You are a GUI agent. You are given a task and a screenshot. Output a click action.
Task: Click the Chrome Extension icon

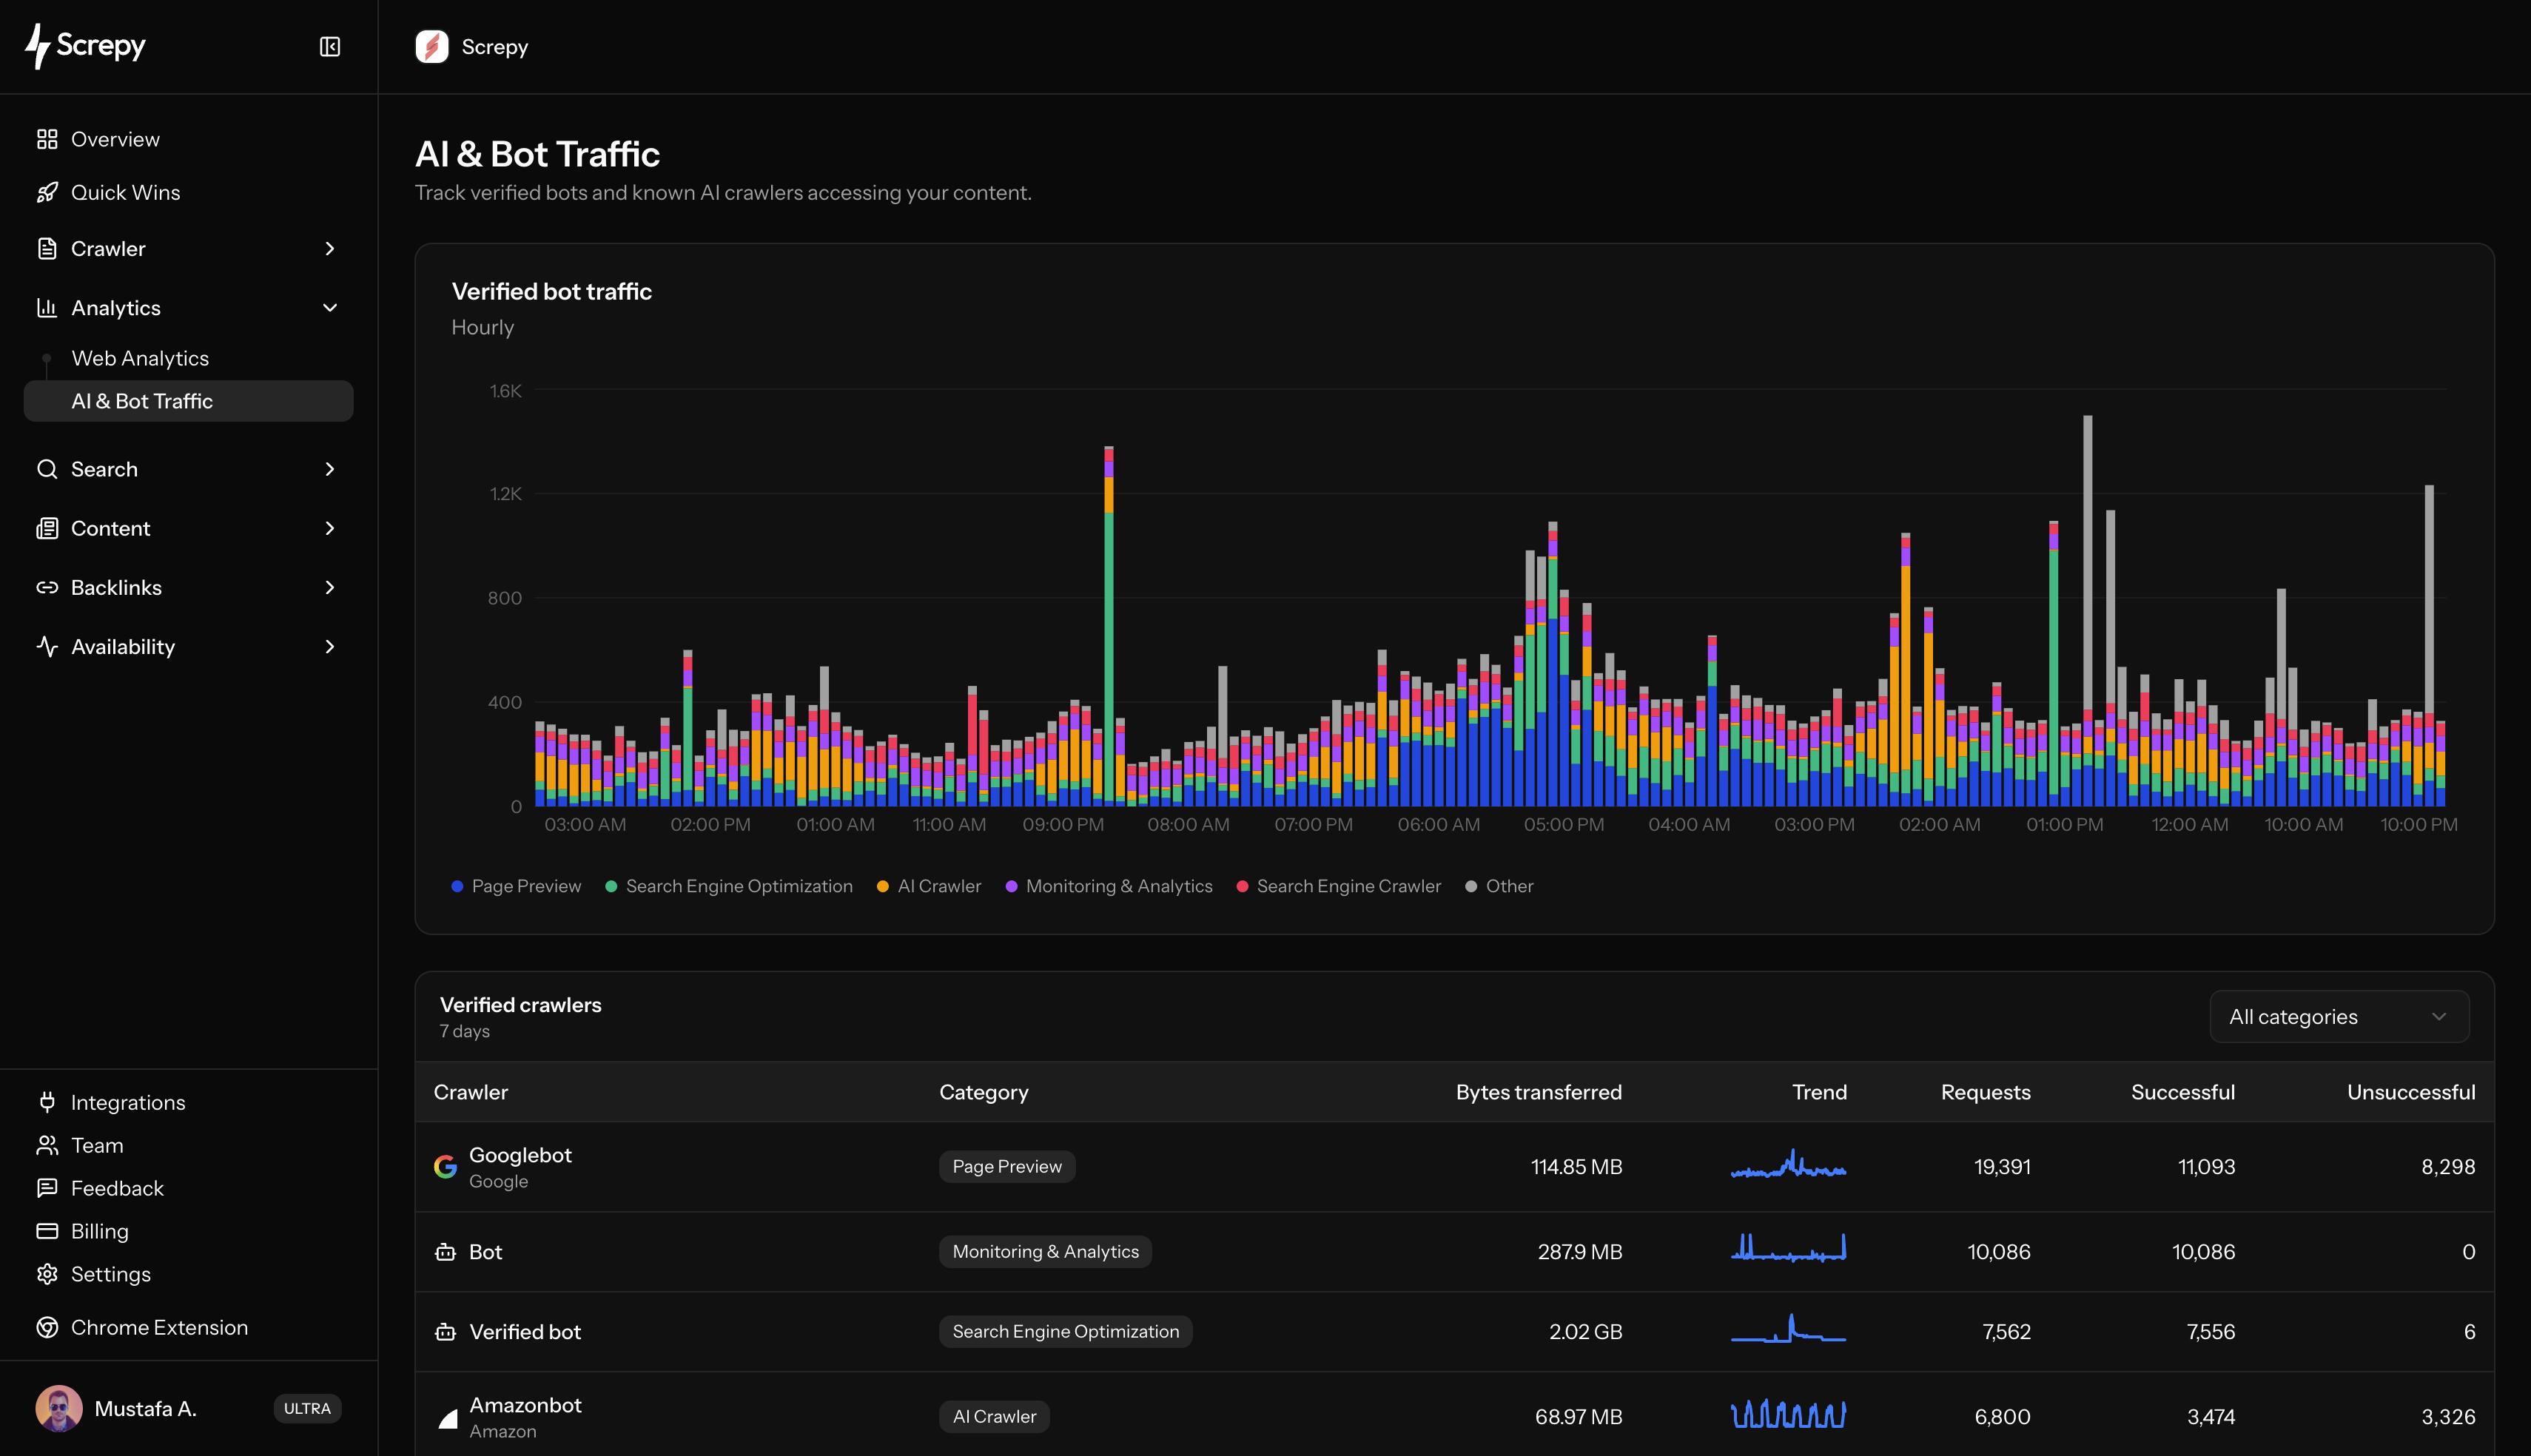47,1327
